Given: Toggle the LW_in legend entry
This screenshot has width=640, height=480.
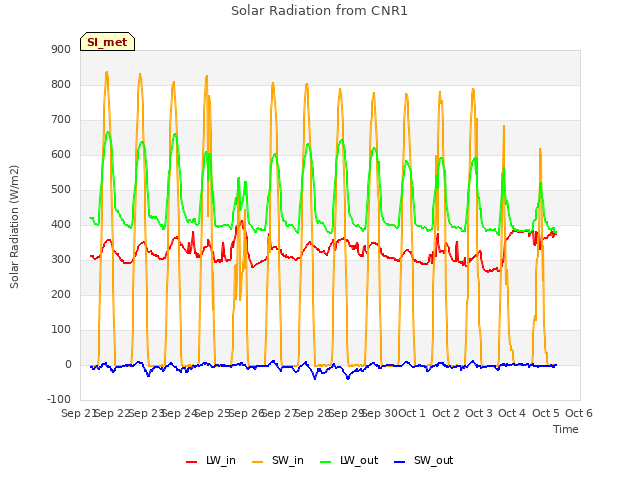Looking at the screenshot, I should [x=211, y=460].
